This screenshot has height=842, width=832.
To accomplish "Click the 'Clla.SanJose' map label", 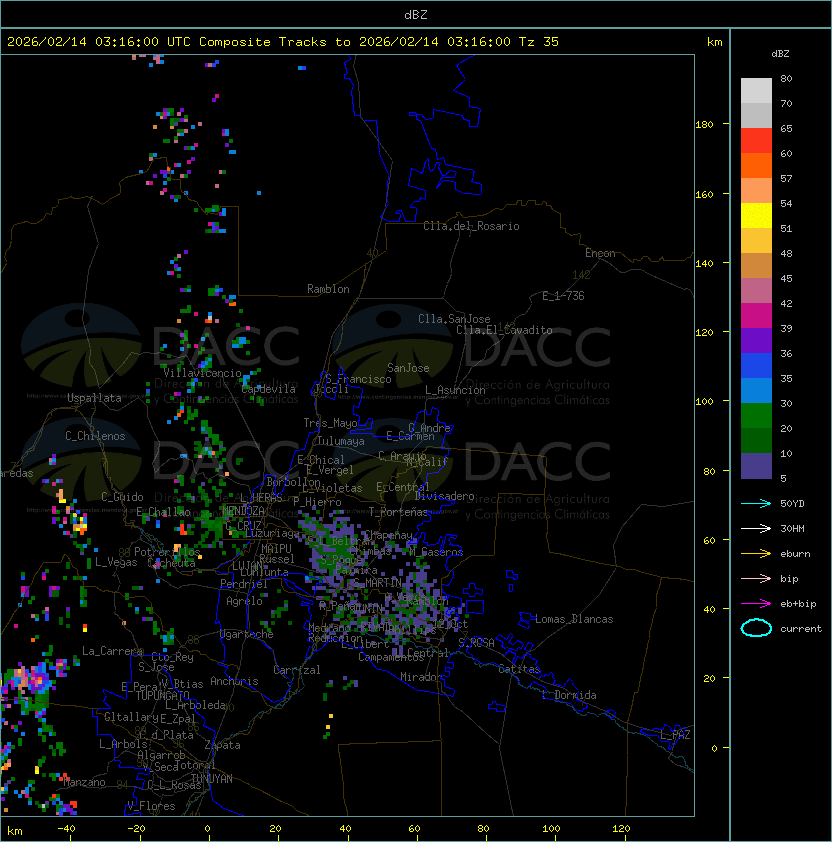I will tap(454, 319).
